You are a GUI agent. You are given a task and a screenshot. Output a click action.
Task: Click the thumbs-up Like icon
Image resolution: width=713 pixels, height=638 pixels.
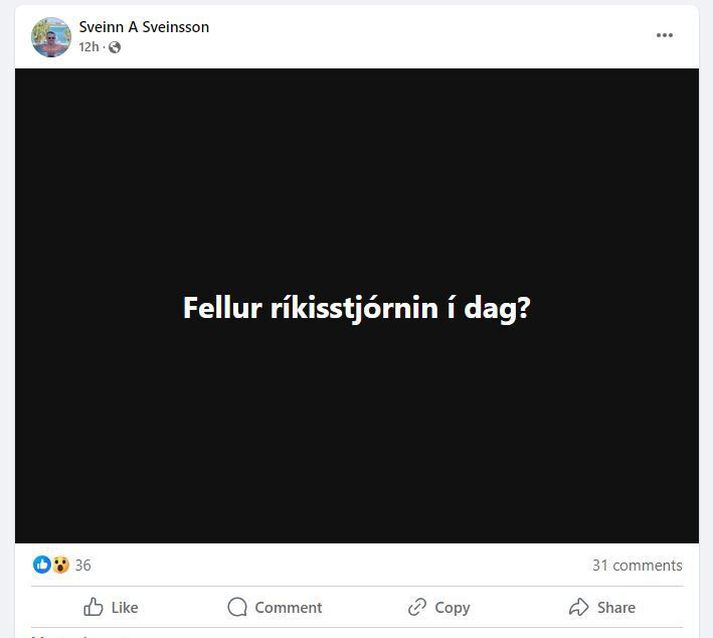coord(93,607)
